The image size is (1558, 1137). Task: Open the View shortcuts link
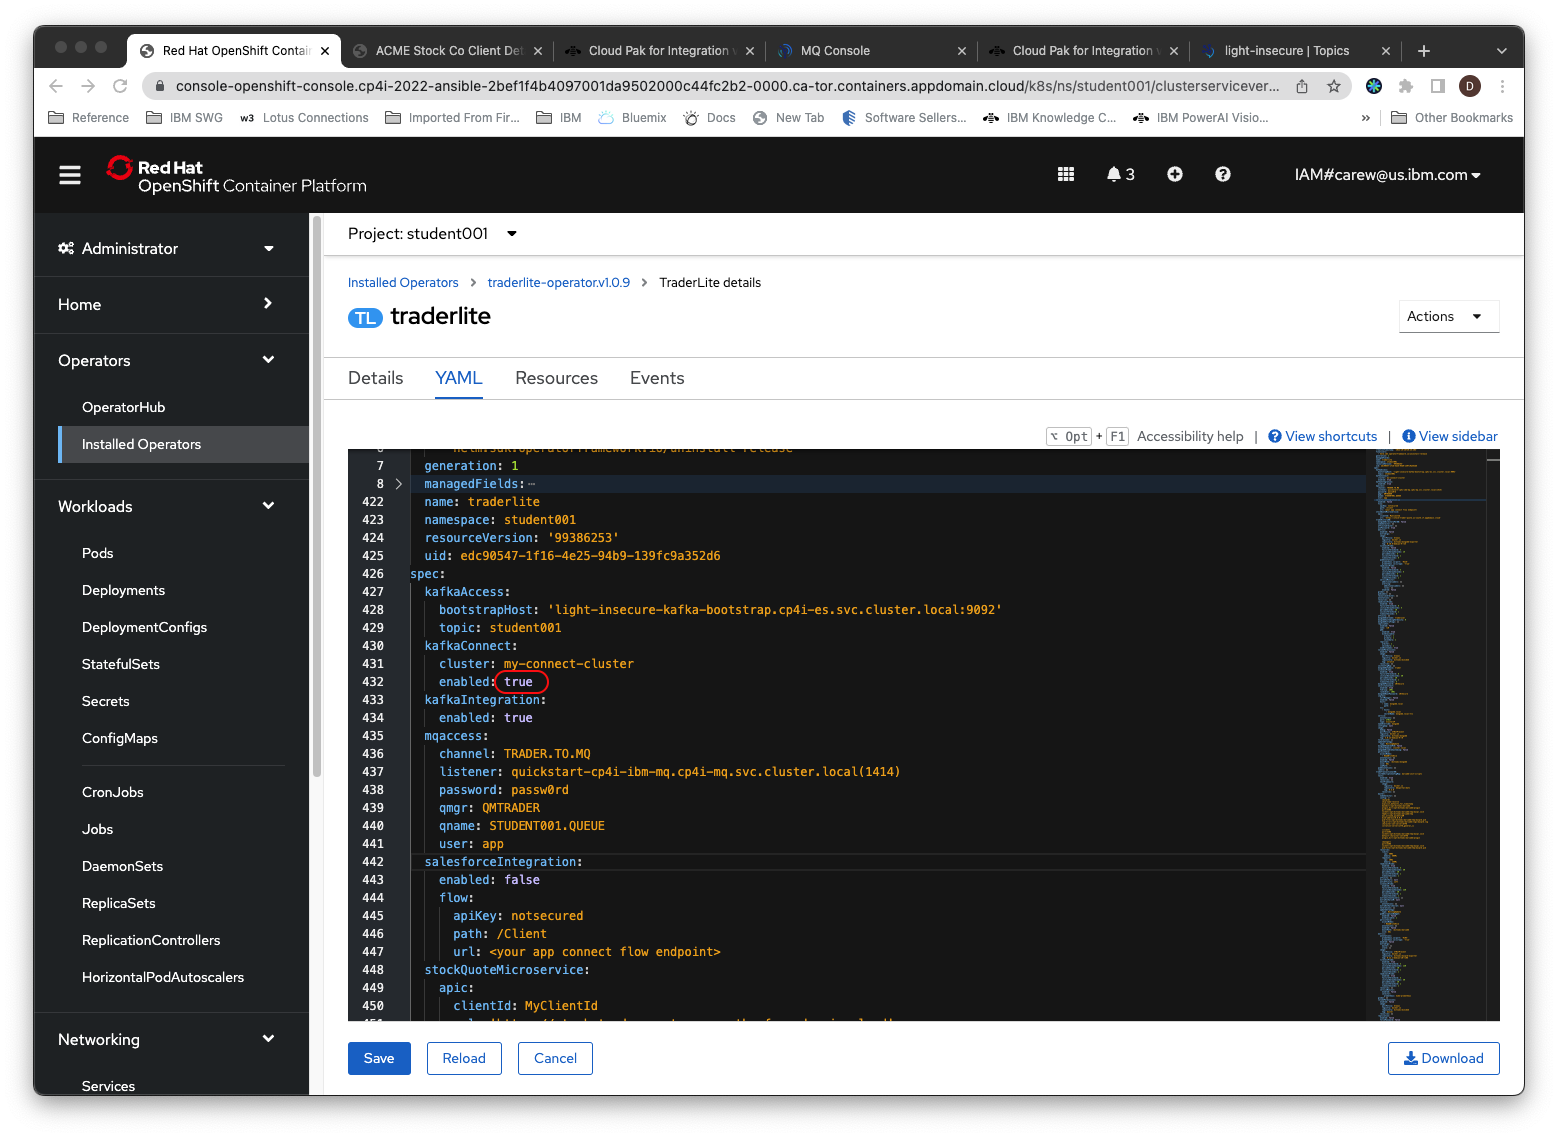tap(1323, 436)
